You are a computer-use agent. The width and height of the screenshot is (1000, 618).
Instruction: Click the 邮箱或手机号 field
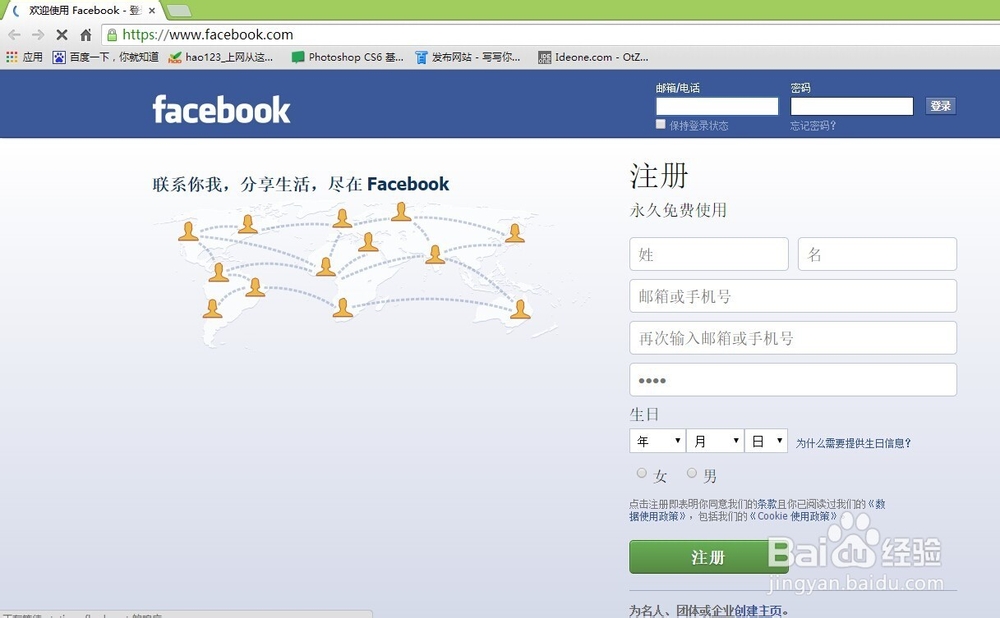point(793,296)
